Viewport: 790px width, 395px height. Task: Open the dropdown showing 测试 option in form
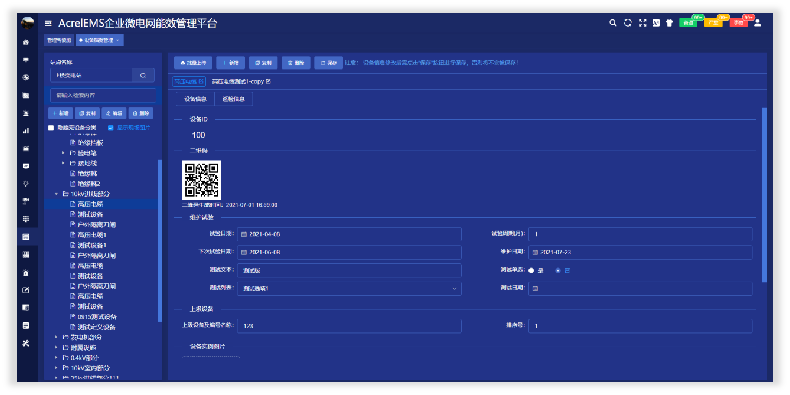tap(349, 288)
